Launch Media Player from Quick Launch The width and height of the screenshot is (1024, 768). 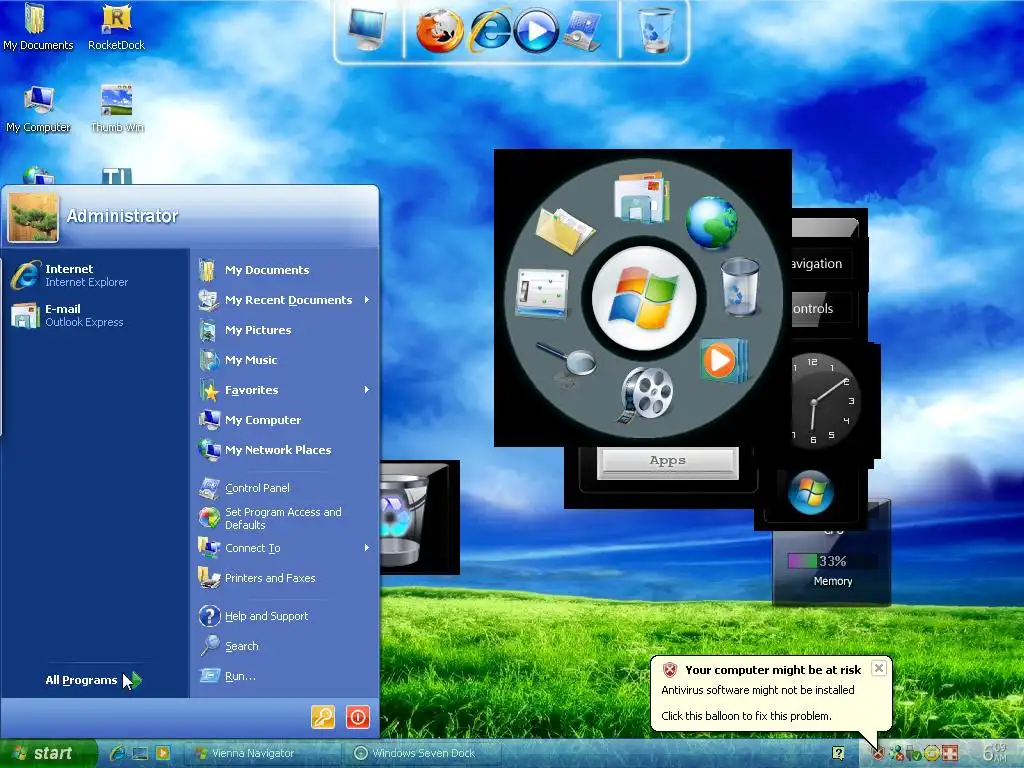coord(163,753)
